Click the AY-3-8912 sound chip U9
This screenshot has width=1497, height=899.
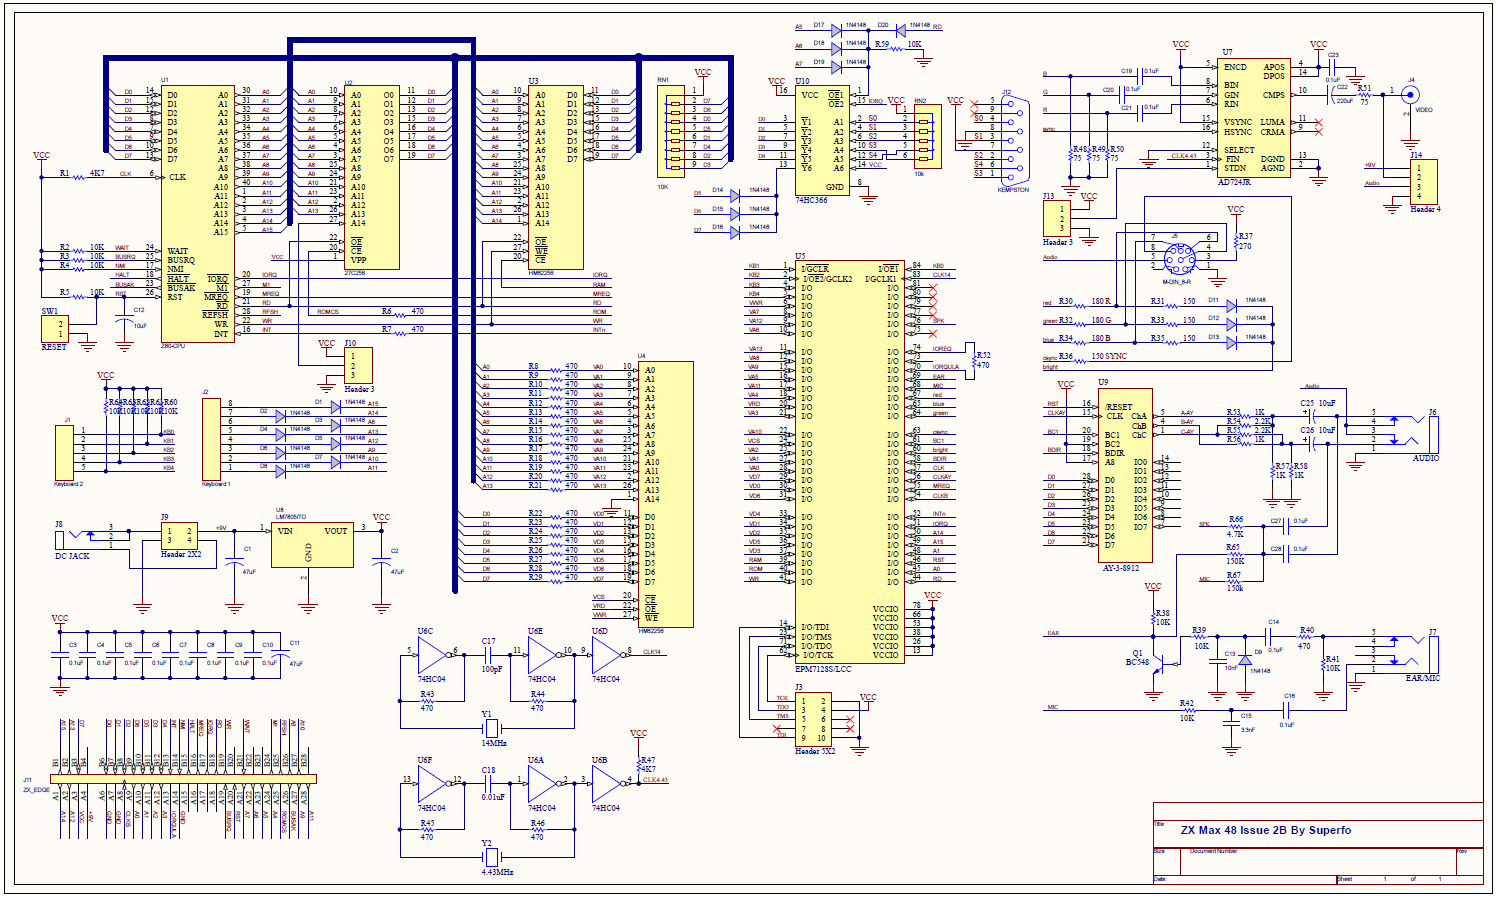click(1126, 474)
